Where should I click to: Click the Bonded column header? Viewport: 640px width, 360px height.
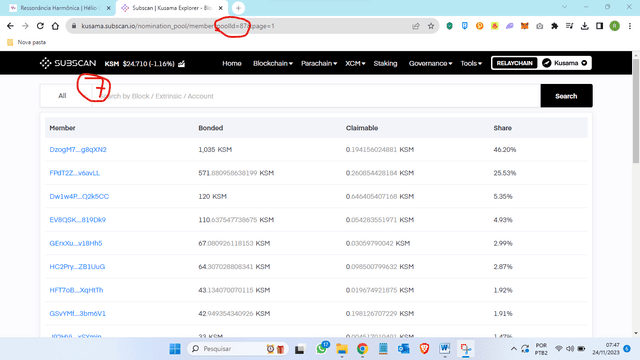(x=211, y=128)
